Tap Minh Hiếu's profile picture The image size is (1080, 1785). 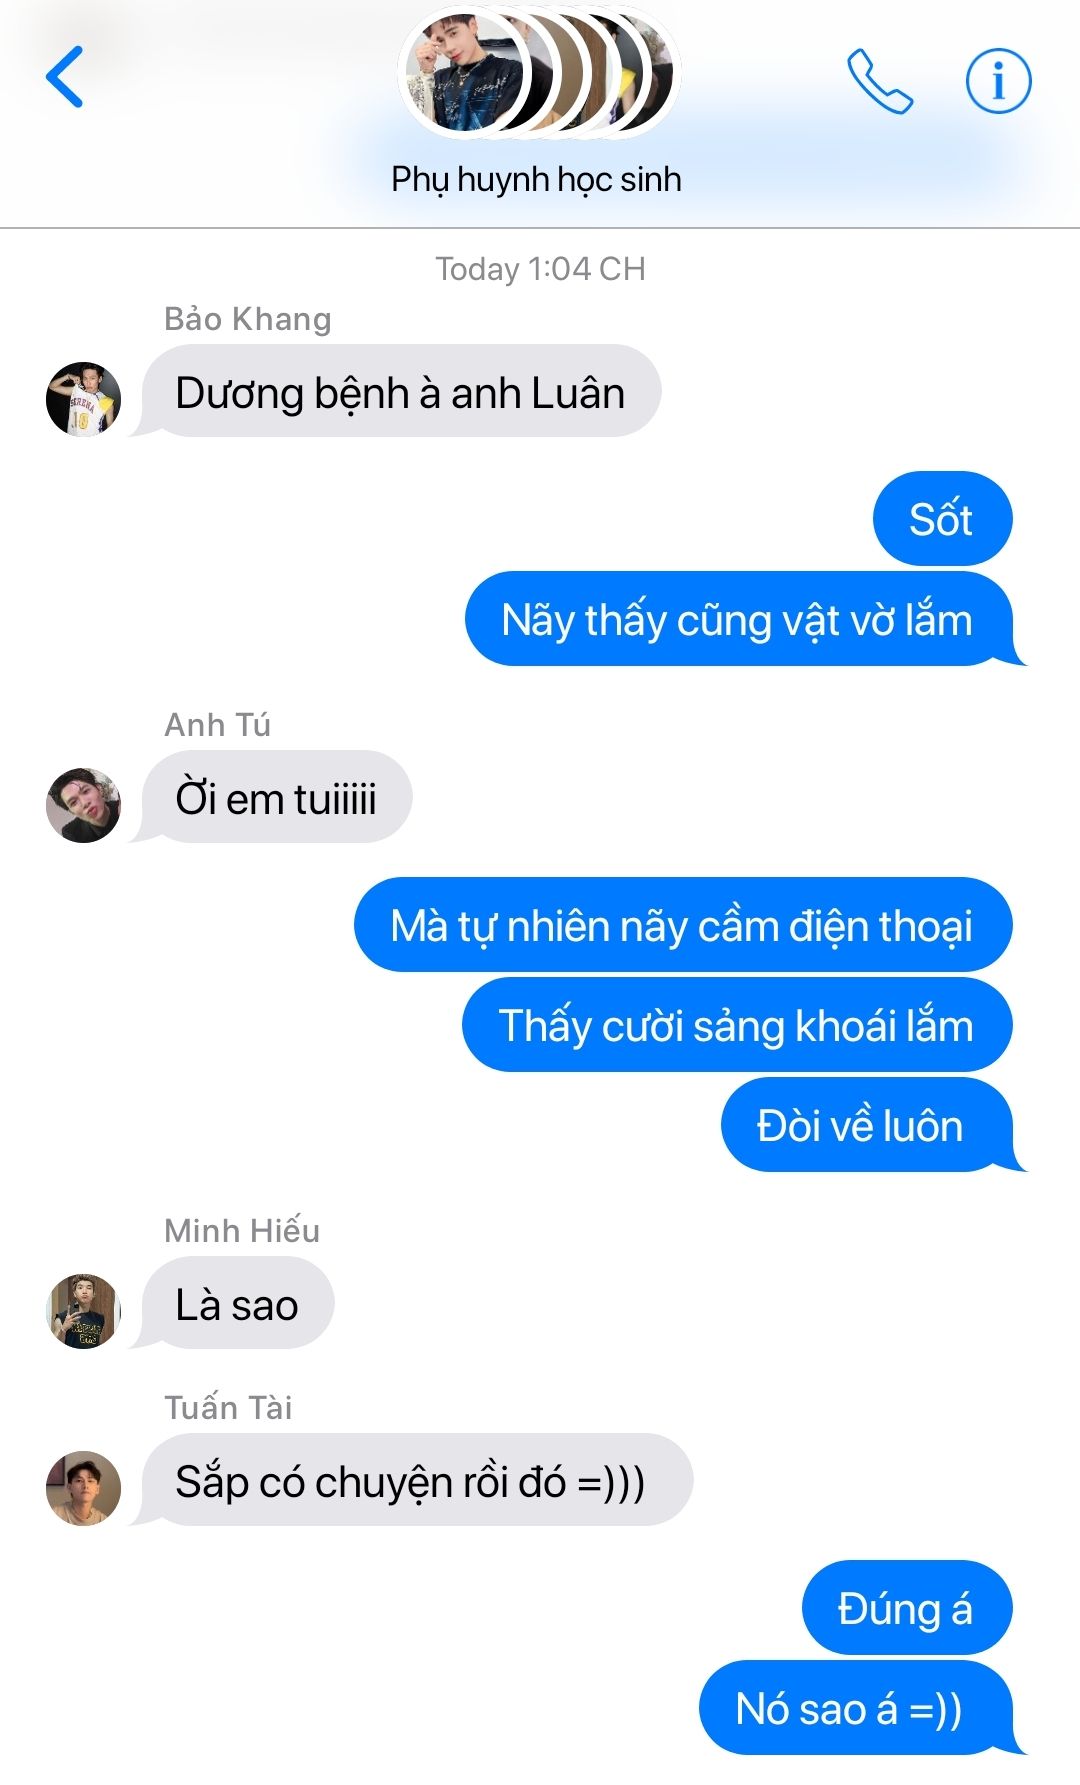coord(83,1310)
